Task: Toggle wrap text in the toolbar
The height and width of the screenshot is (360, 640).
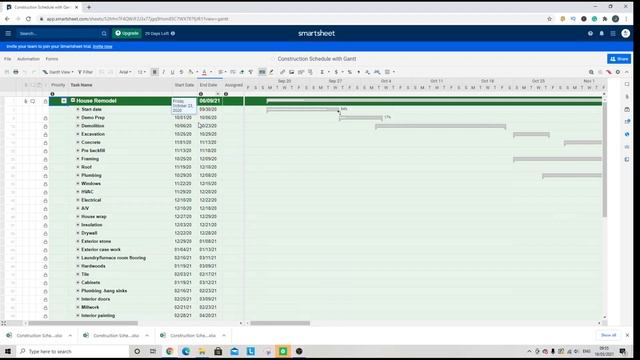Action: coord(233,72)
